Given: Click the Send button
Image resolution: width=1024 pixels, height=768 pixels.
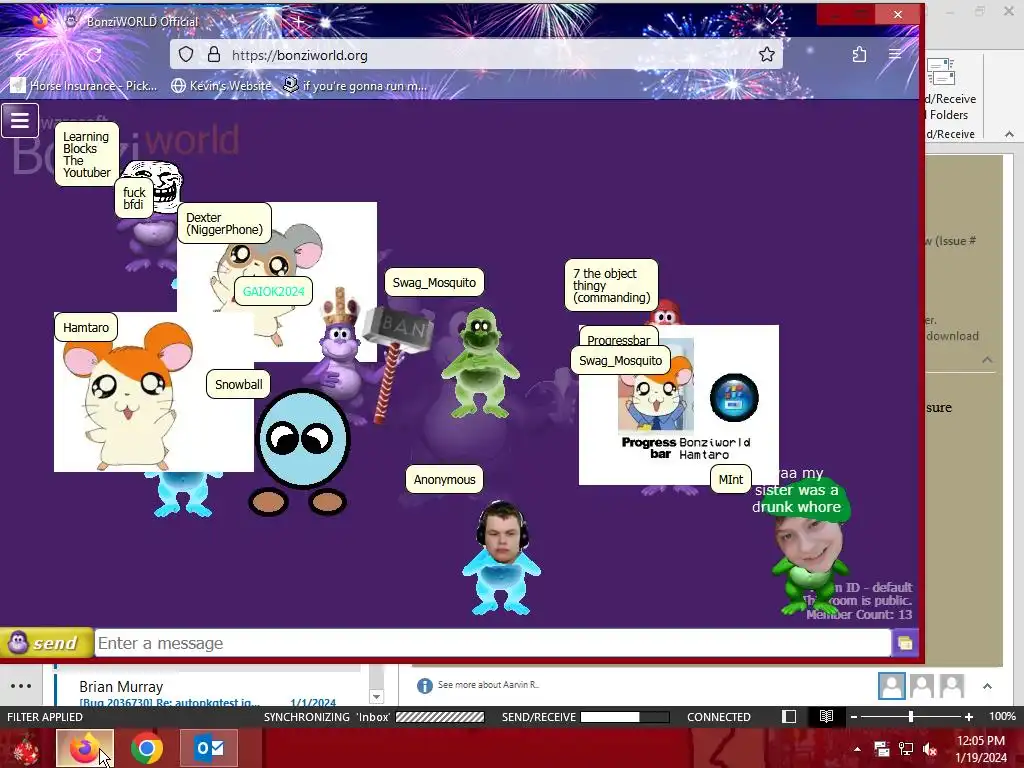Looking at the screenshot, I should pos(46,643).
